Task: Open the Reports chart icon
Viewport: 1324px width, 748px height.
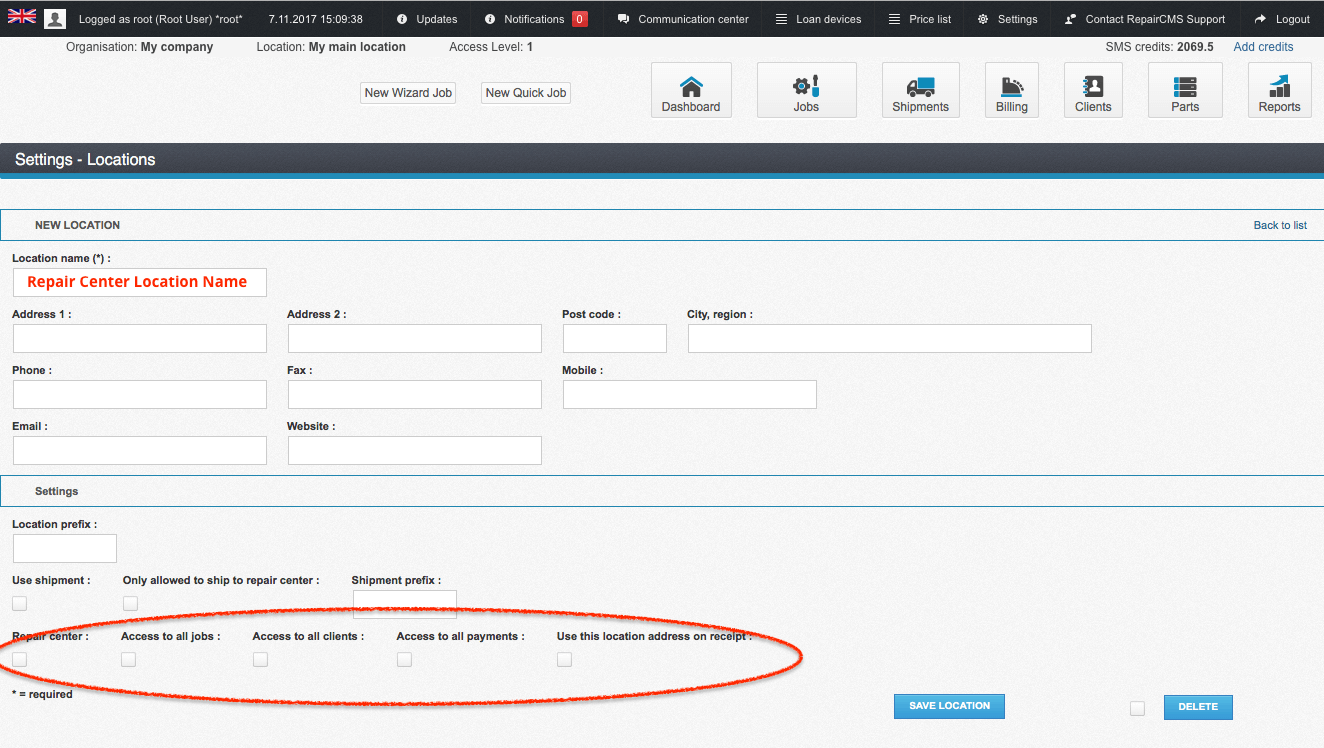Action: 1280,90
